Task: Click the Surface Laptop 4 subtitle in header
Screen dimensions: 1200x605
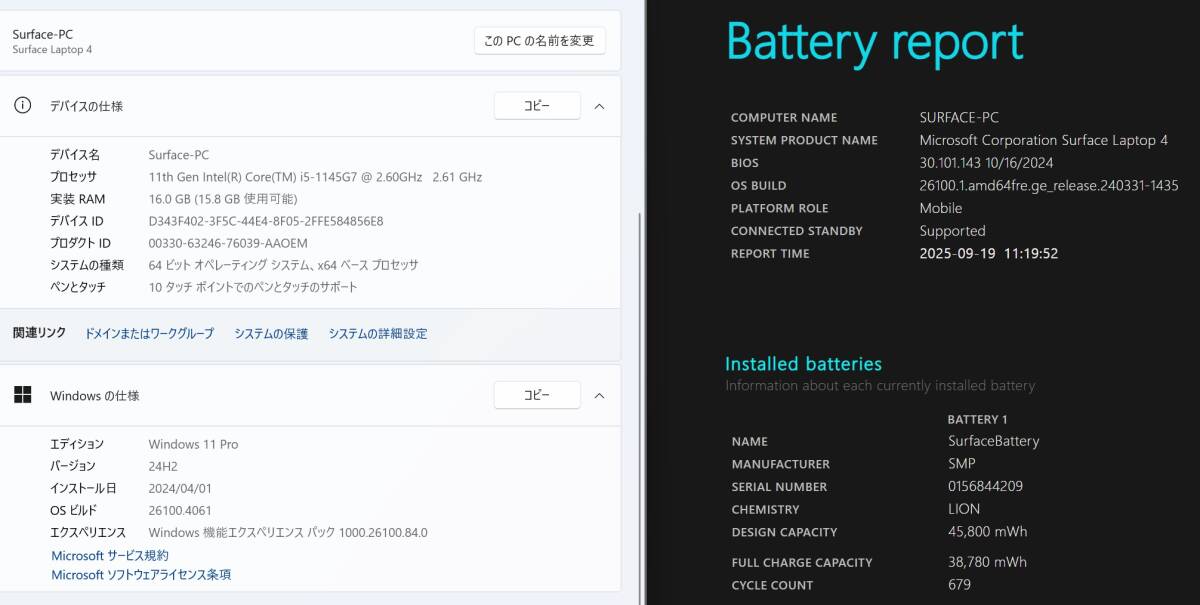Action: [52, 50]
